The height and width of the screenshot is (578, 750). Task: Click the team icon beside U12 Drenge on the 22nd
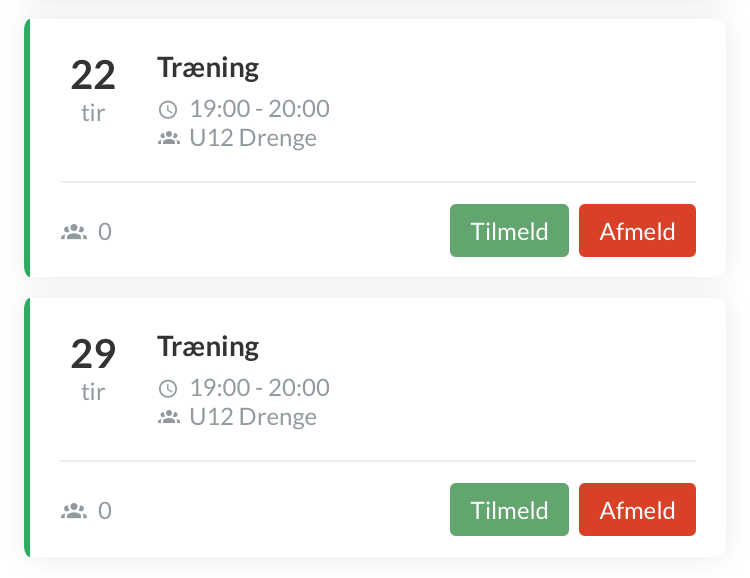pos(168,139)
